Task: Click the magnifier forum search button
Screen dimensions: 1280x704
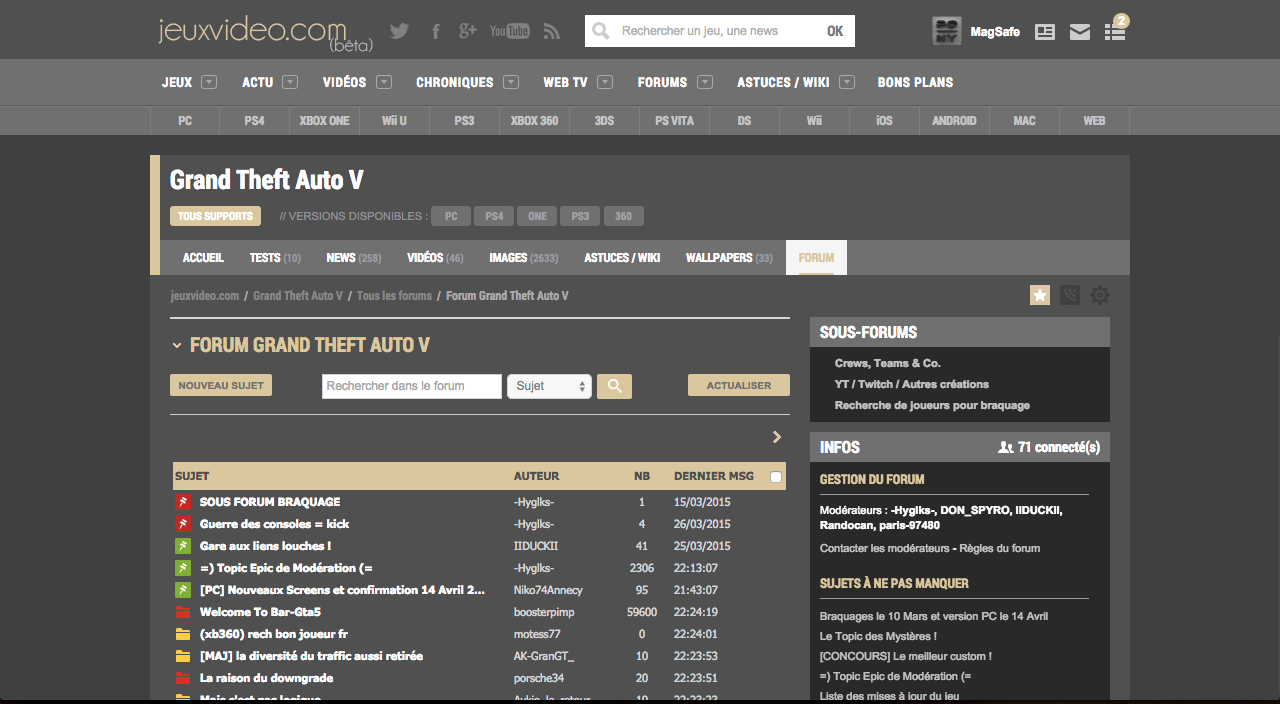Action: [x=614, y=386]
